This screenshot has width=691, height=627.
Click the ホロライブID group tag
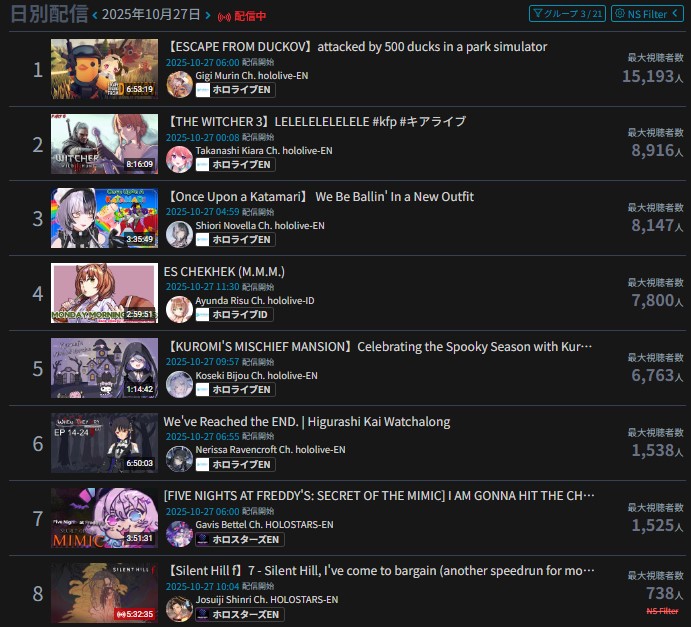pos(234,315)
